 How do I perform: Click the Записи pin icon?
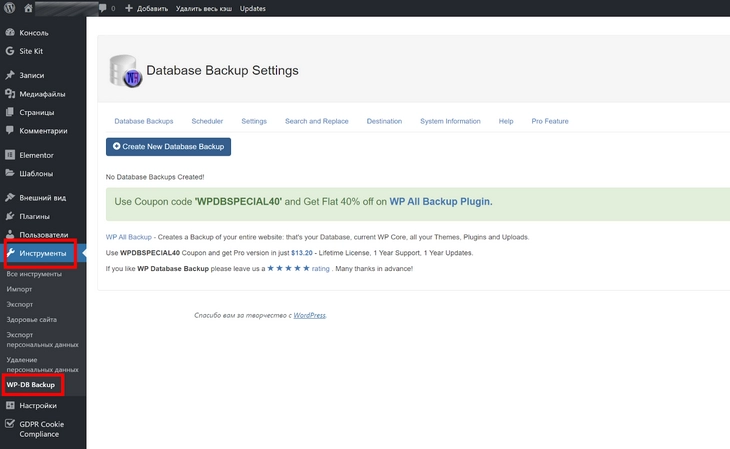pos(10,75)
